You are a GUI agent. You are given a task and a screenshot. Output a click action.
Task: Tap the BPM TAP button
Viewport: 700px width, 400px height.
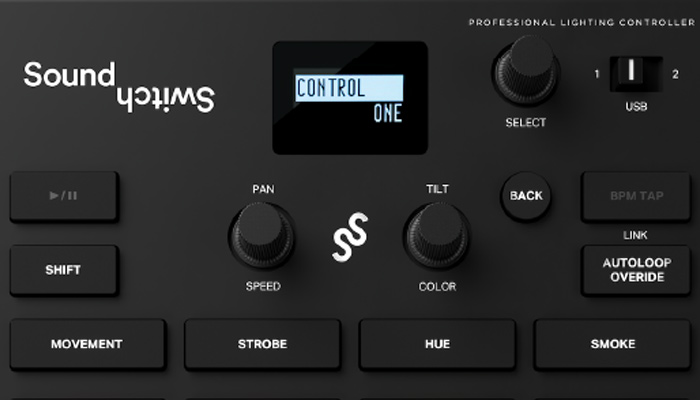(x=636, y=196)
